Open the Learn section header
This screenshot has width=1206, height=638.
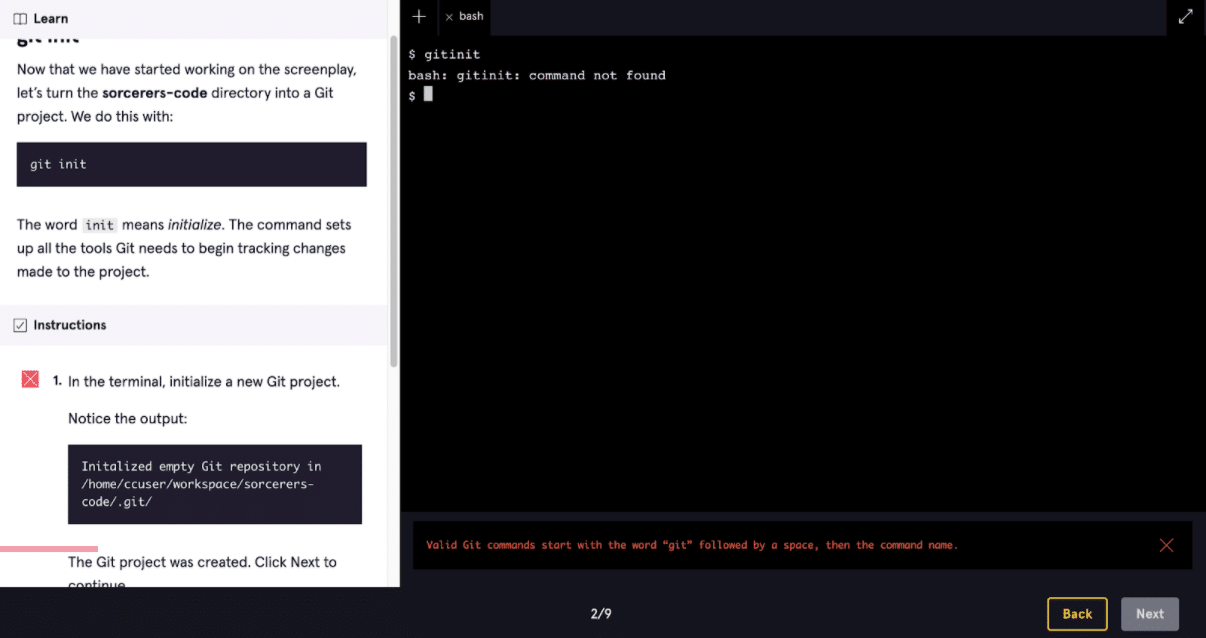pos(194,18)
